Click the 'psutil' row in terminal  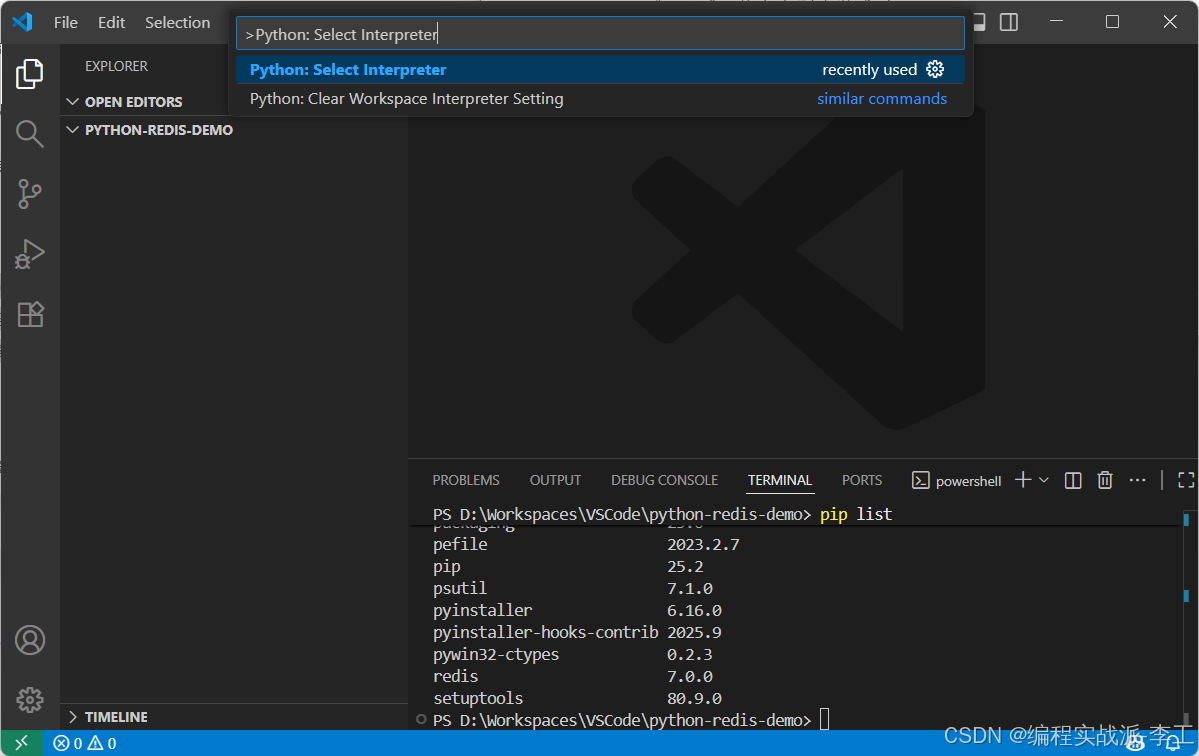point(574,588)
